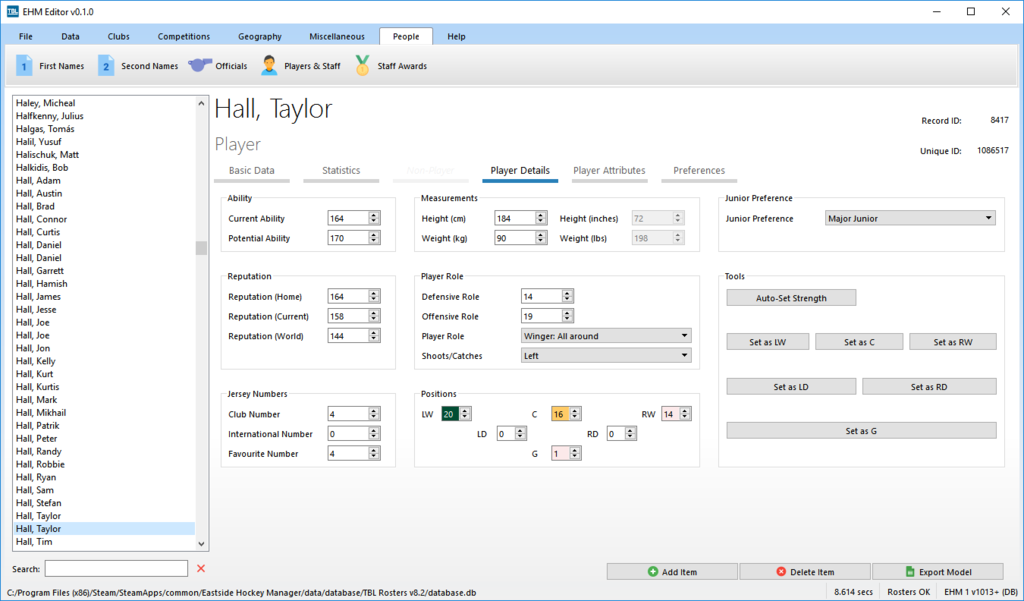Image resolution: width=1024 pixels, height=601 pixels.
Task: Click the Reputation (Home) value field
Action: (348, 297)
